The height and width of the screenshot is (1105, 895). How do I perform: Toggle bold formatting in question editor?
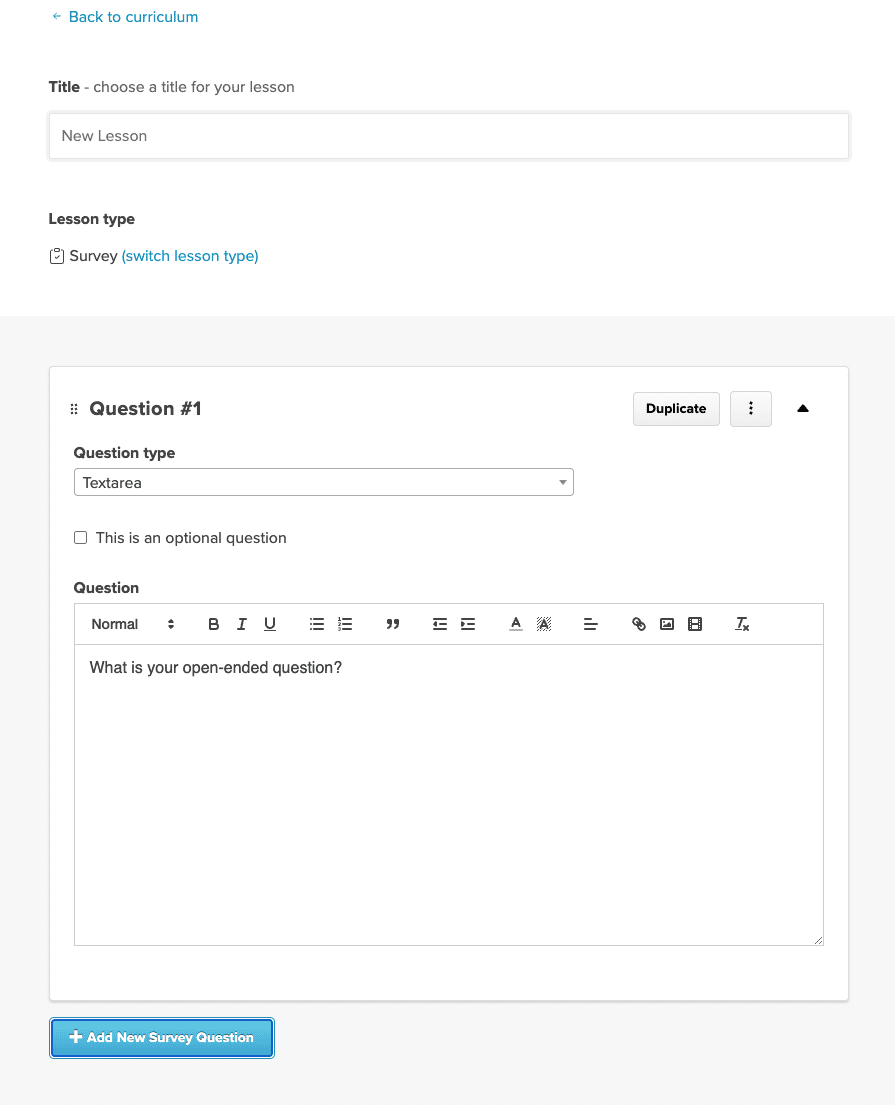[214, 624]
